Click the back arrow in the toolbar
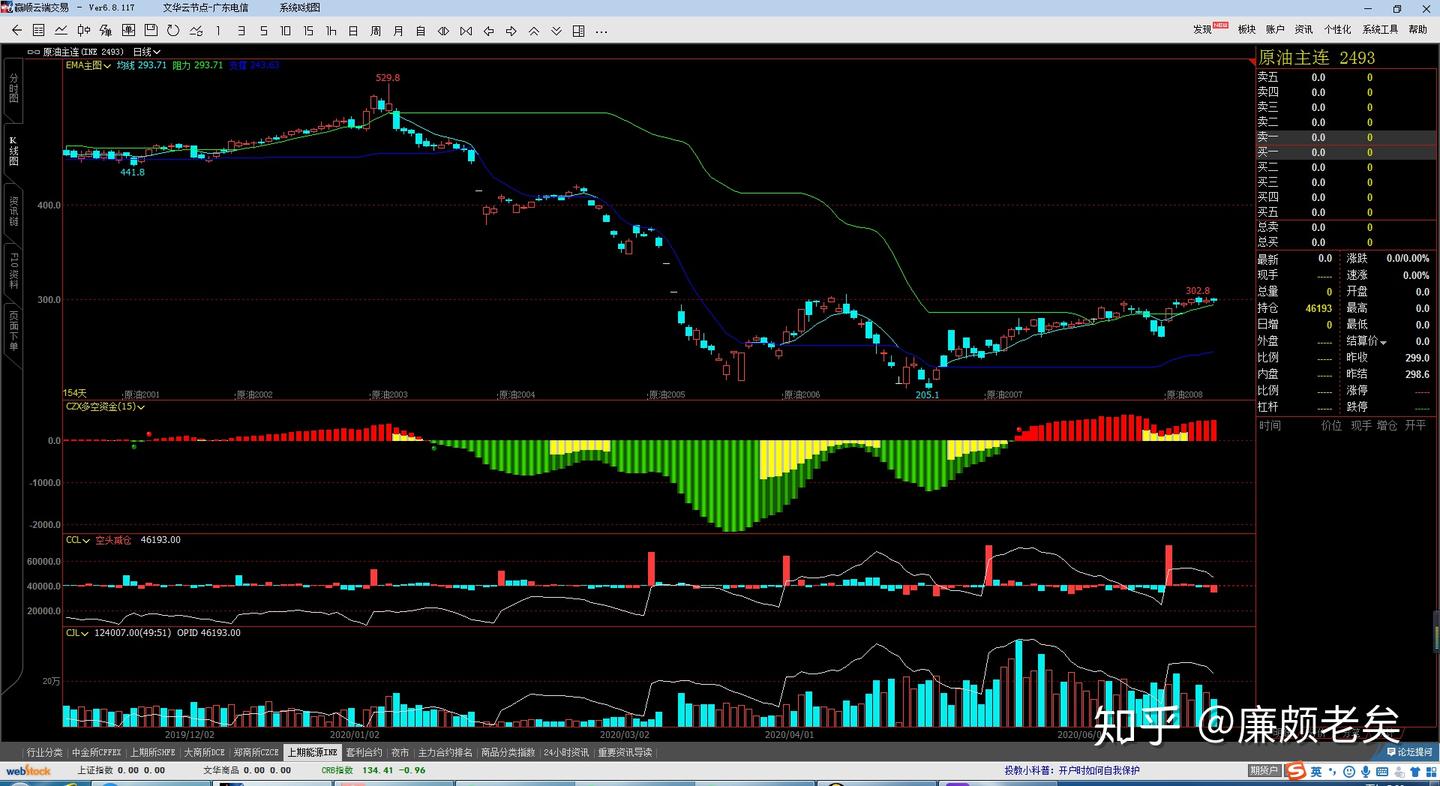This screenshot has height=786, width=1440. tap(16, 31)
